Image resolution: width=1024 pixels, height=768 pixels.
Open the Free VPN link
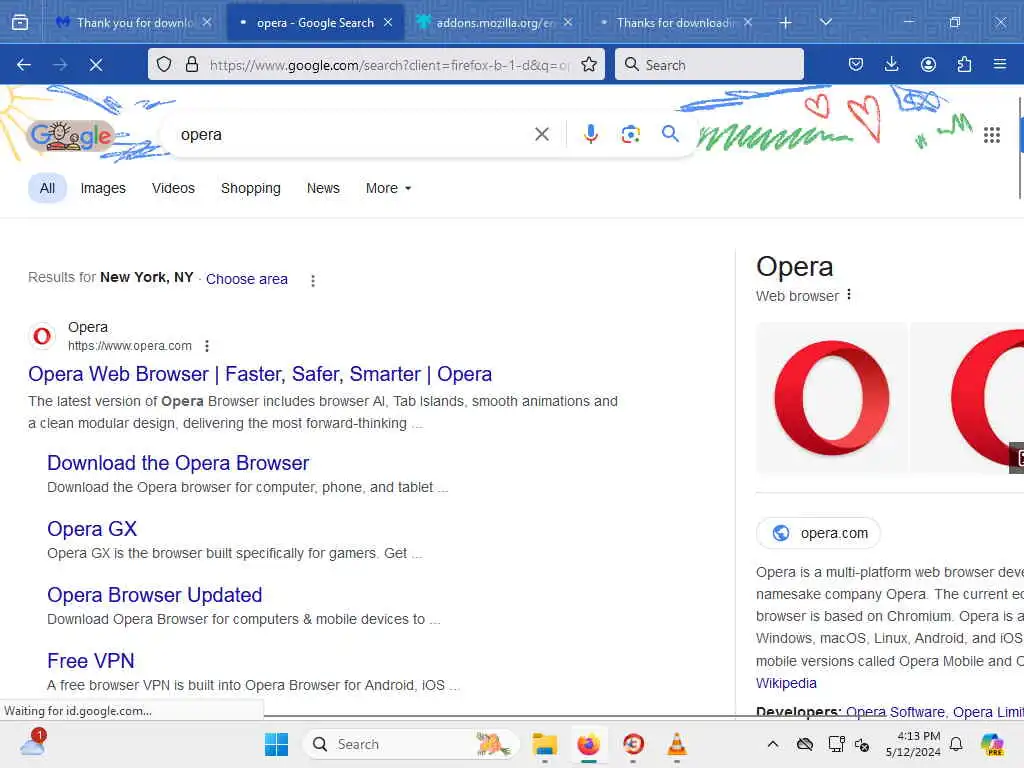click(x=91, y=661)
